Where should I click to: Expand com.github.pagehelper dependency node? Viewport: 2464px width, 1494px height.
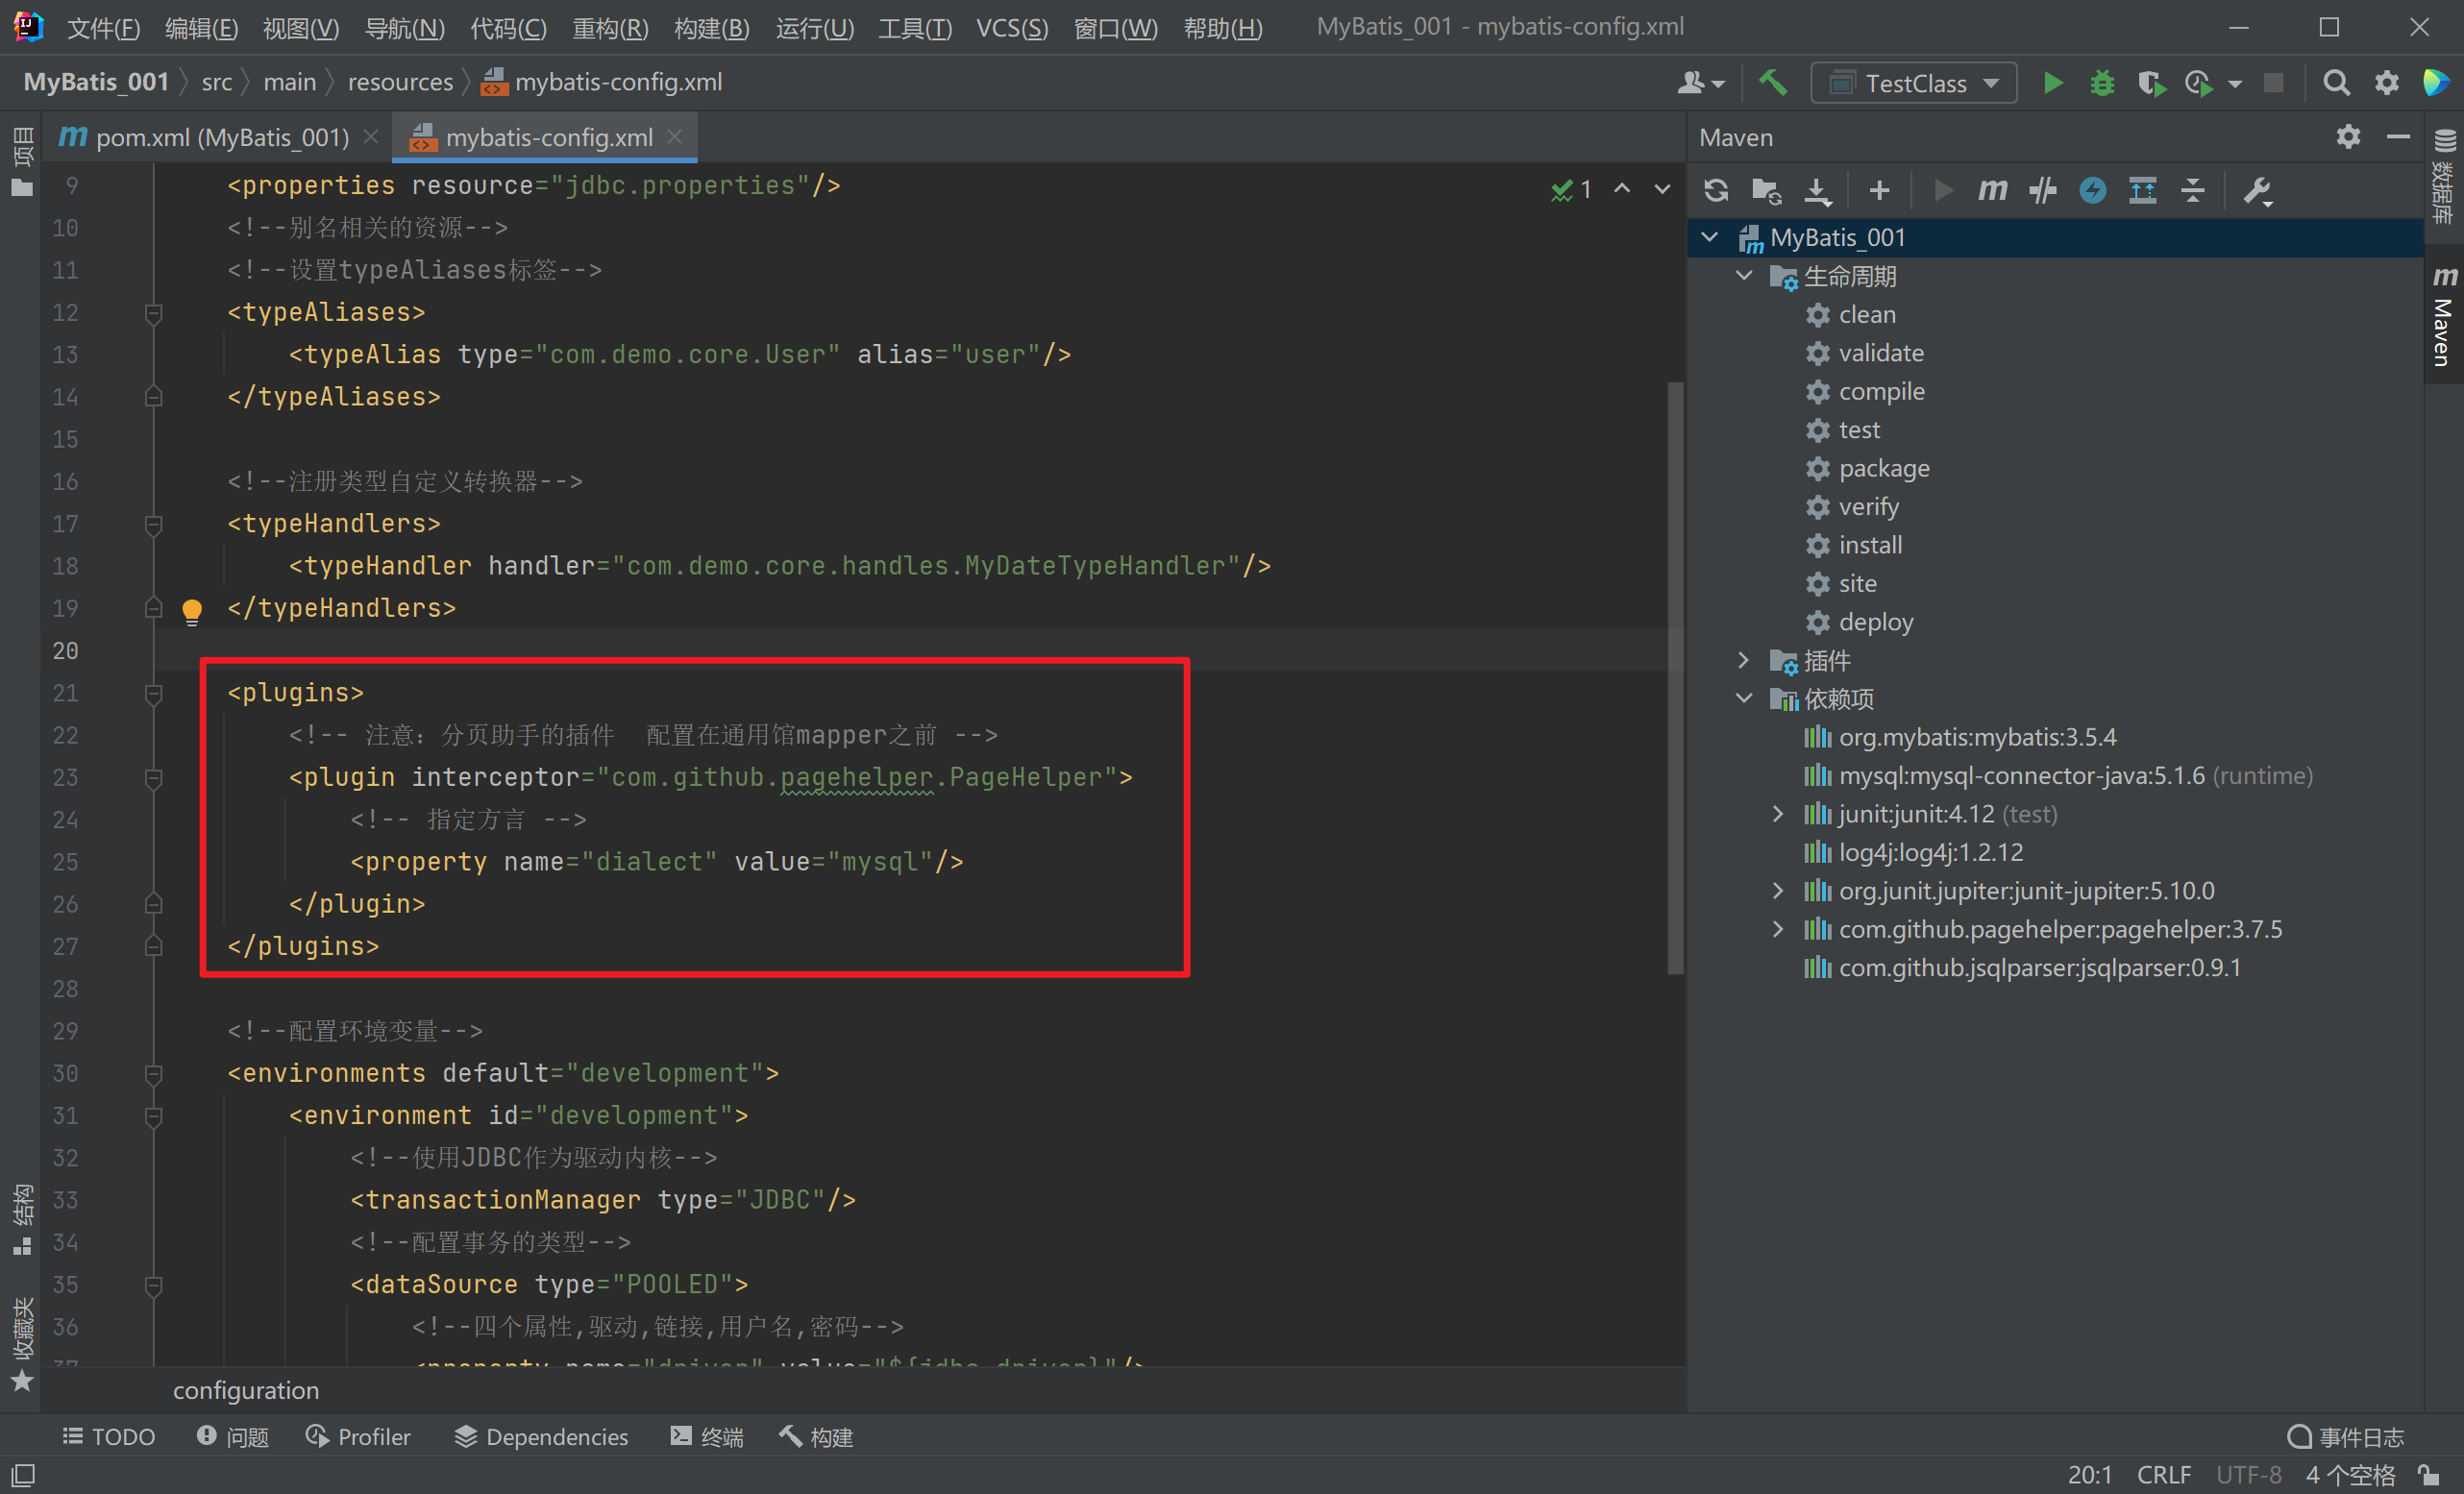click(1777, 929)
